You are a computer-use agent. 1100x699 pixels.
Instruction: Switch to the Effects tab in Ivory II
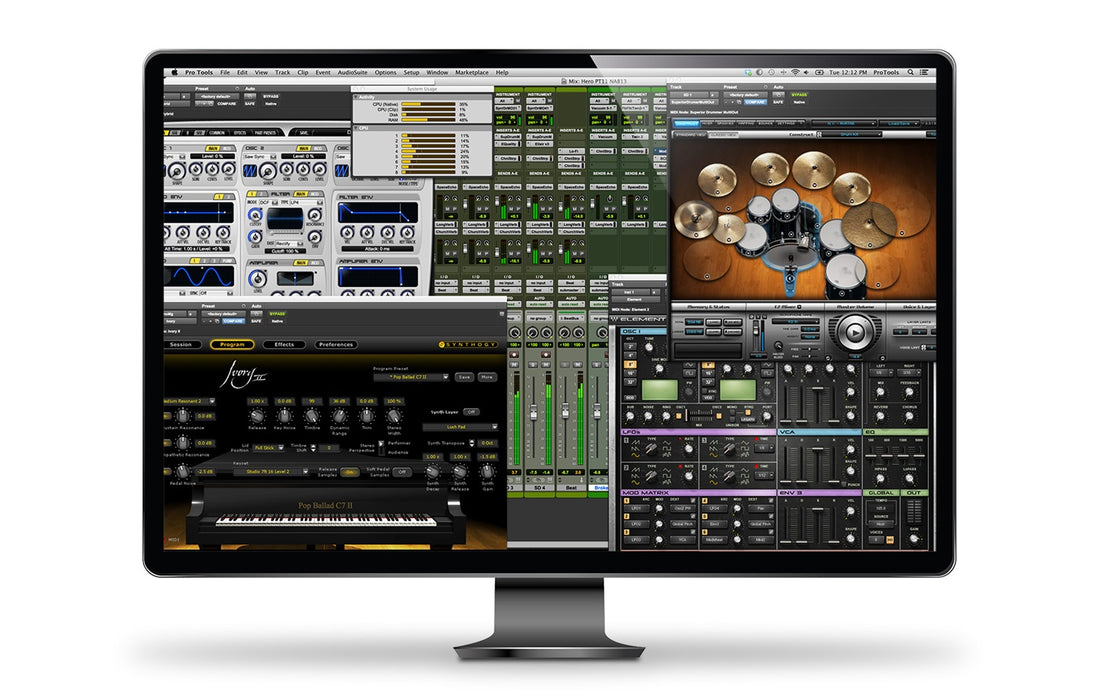pyautogui.click(x=285, y=344)
